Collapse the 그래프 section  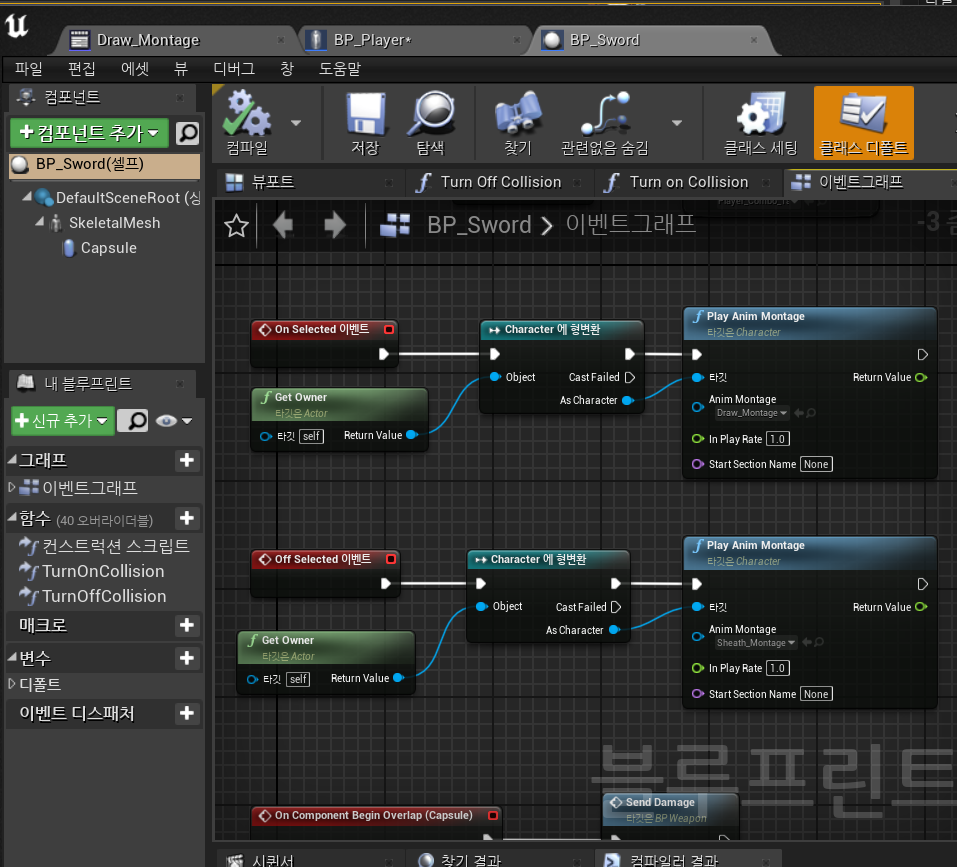tap(12, 459)
